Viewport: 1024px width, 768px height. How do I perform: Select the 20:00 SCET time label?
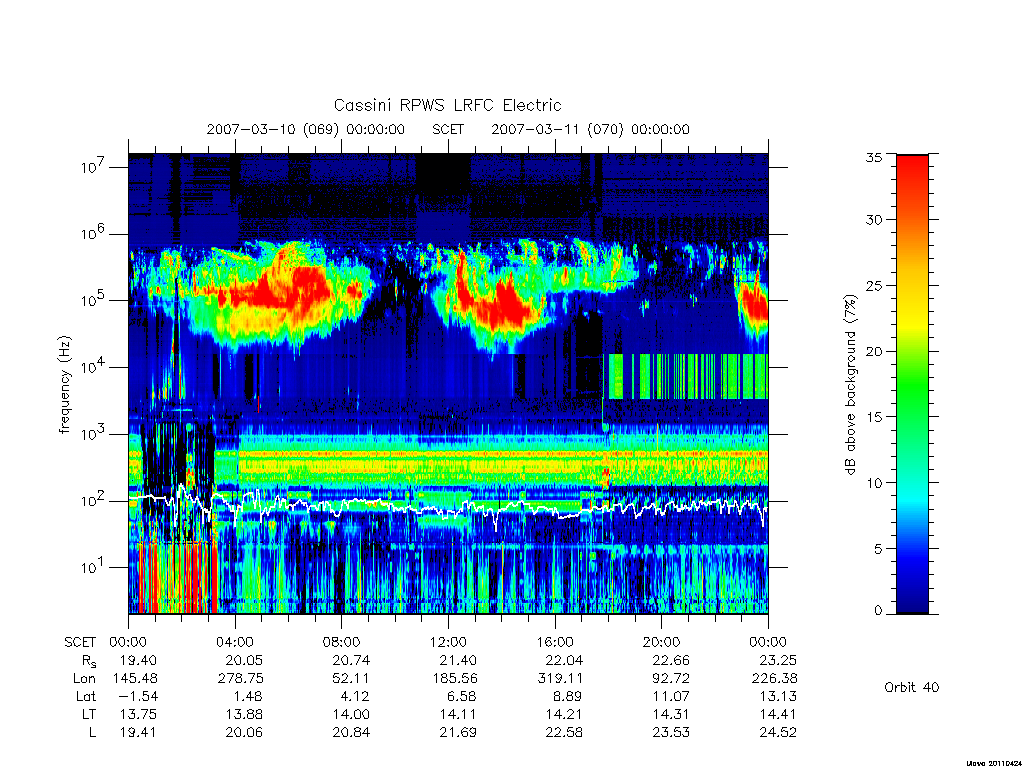[x=661, y=642]
